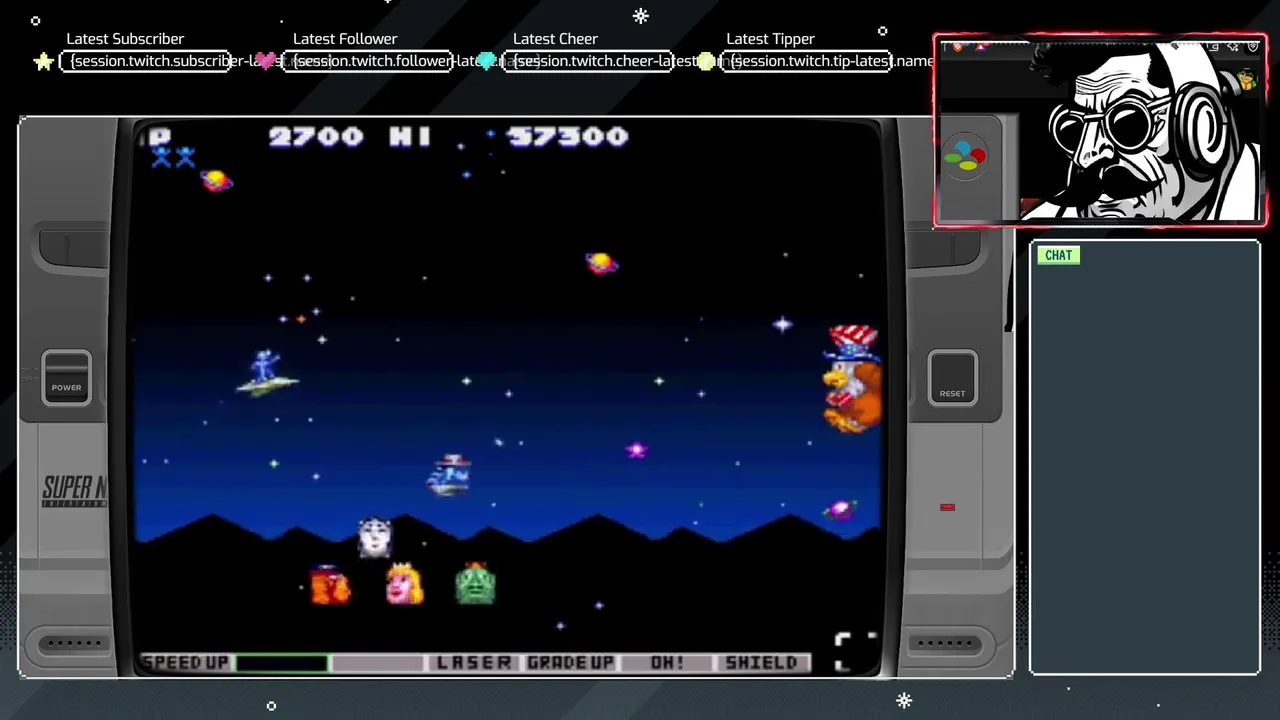Image resolution: width=1280 pixels, height=720 pixels.
Task: Click the yellow star subscriber icon
Action: [43, 62]
